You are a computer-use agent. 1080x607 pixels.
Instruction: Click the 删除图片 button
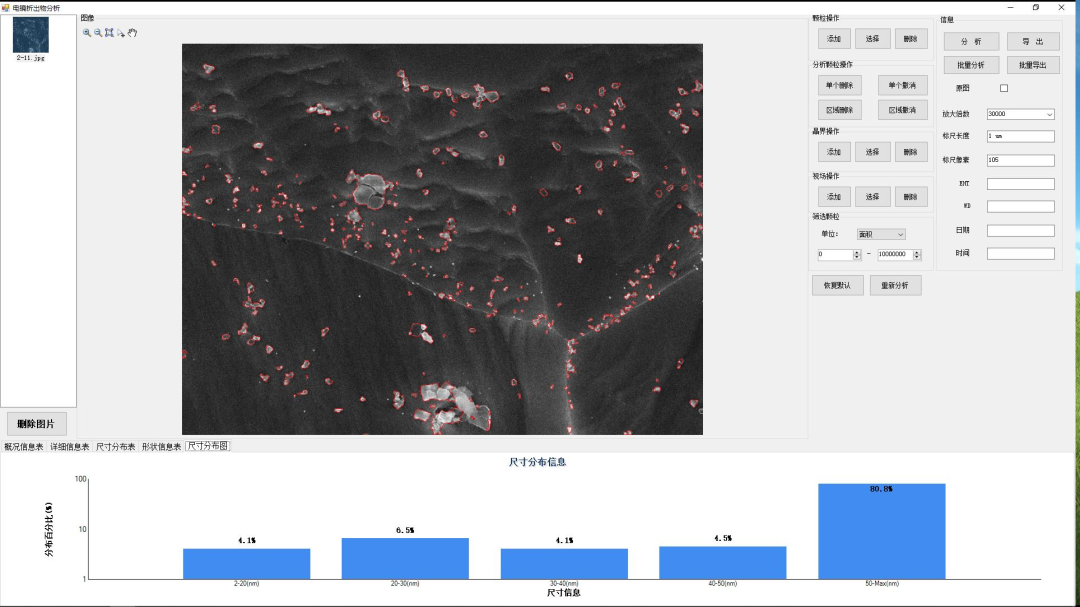36,424
